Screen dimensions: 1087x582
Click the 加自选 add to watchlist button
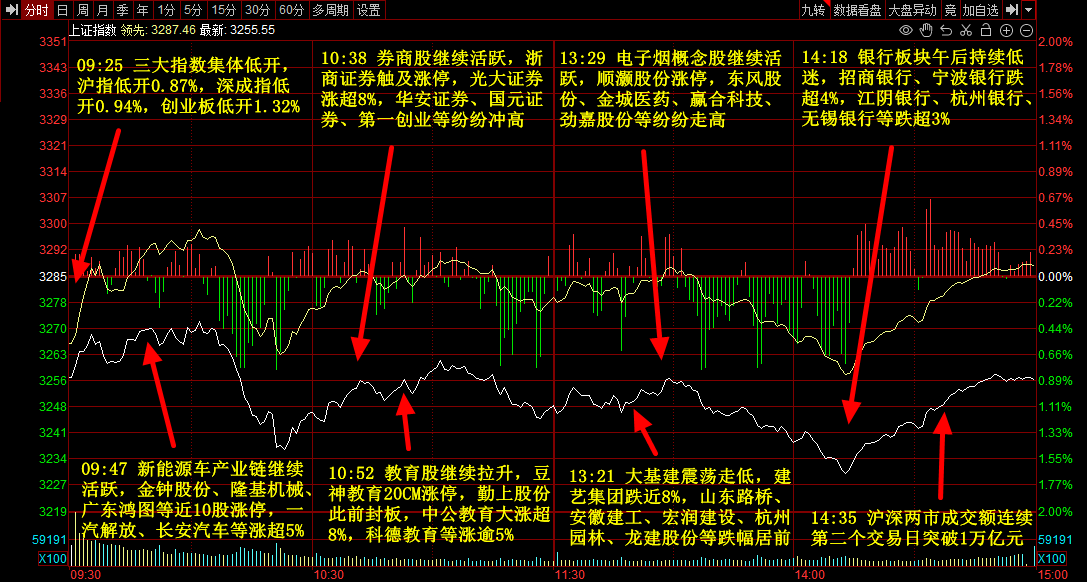point(981,10)
